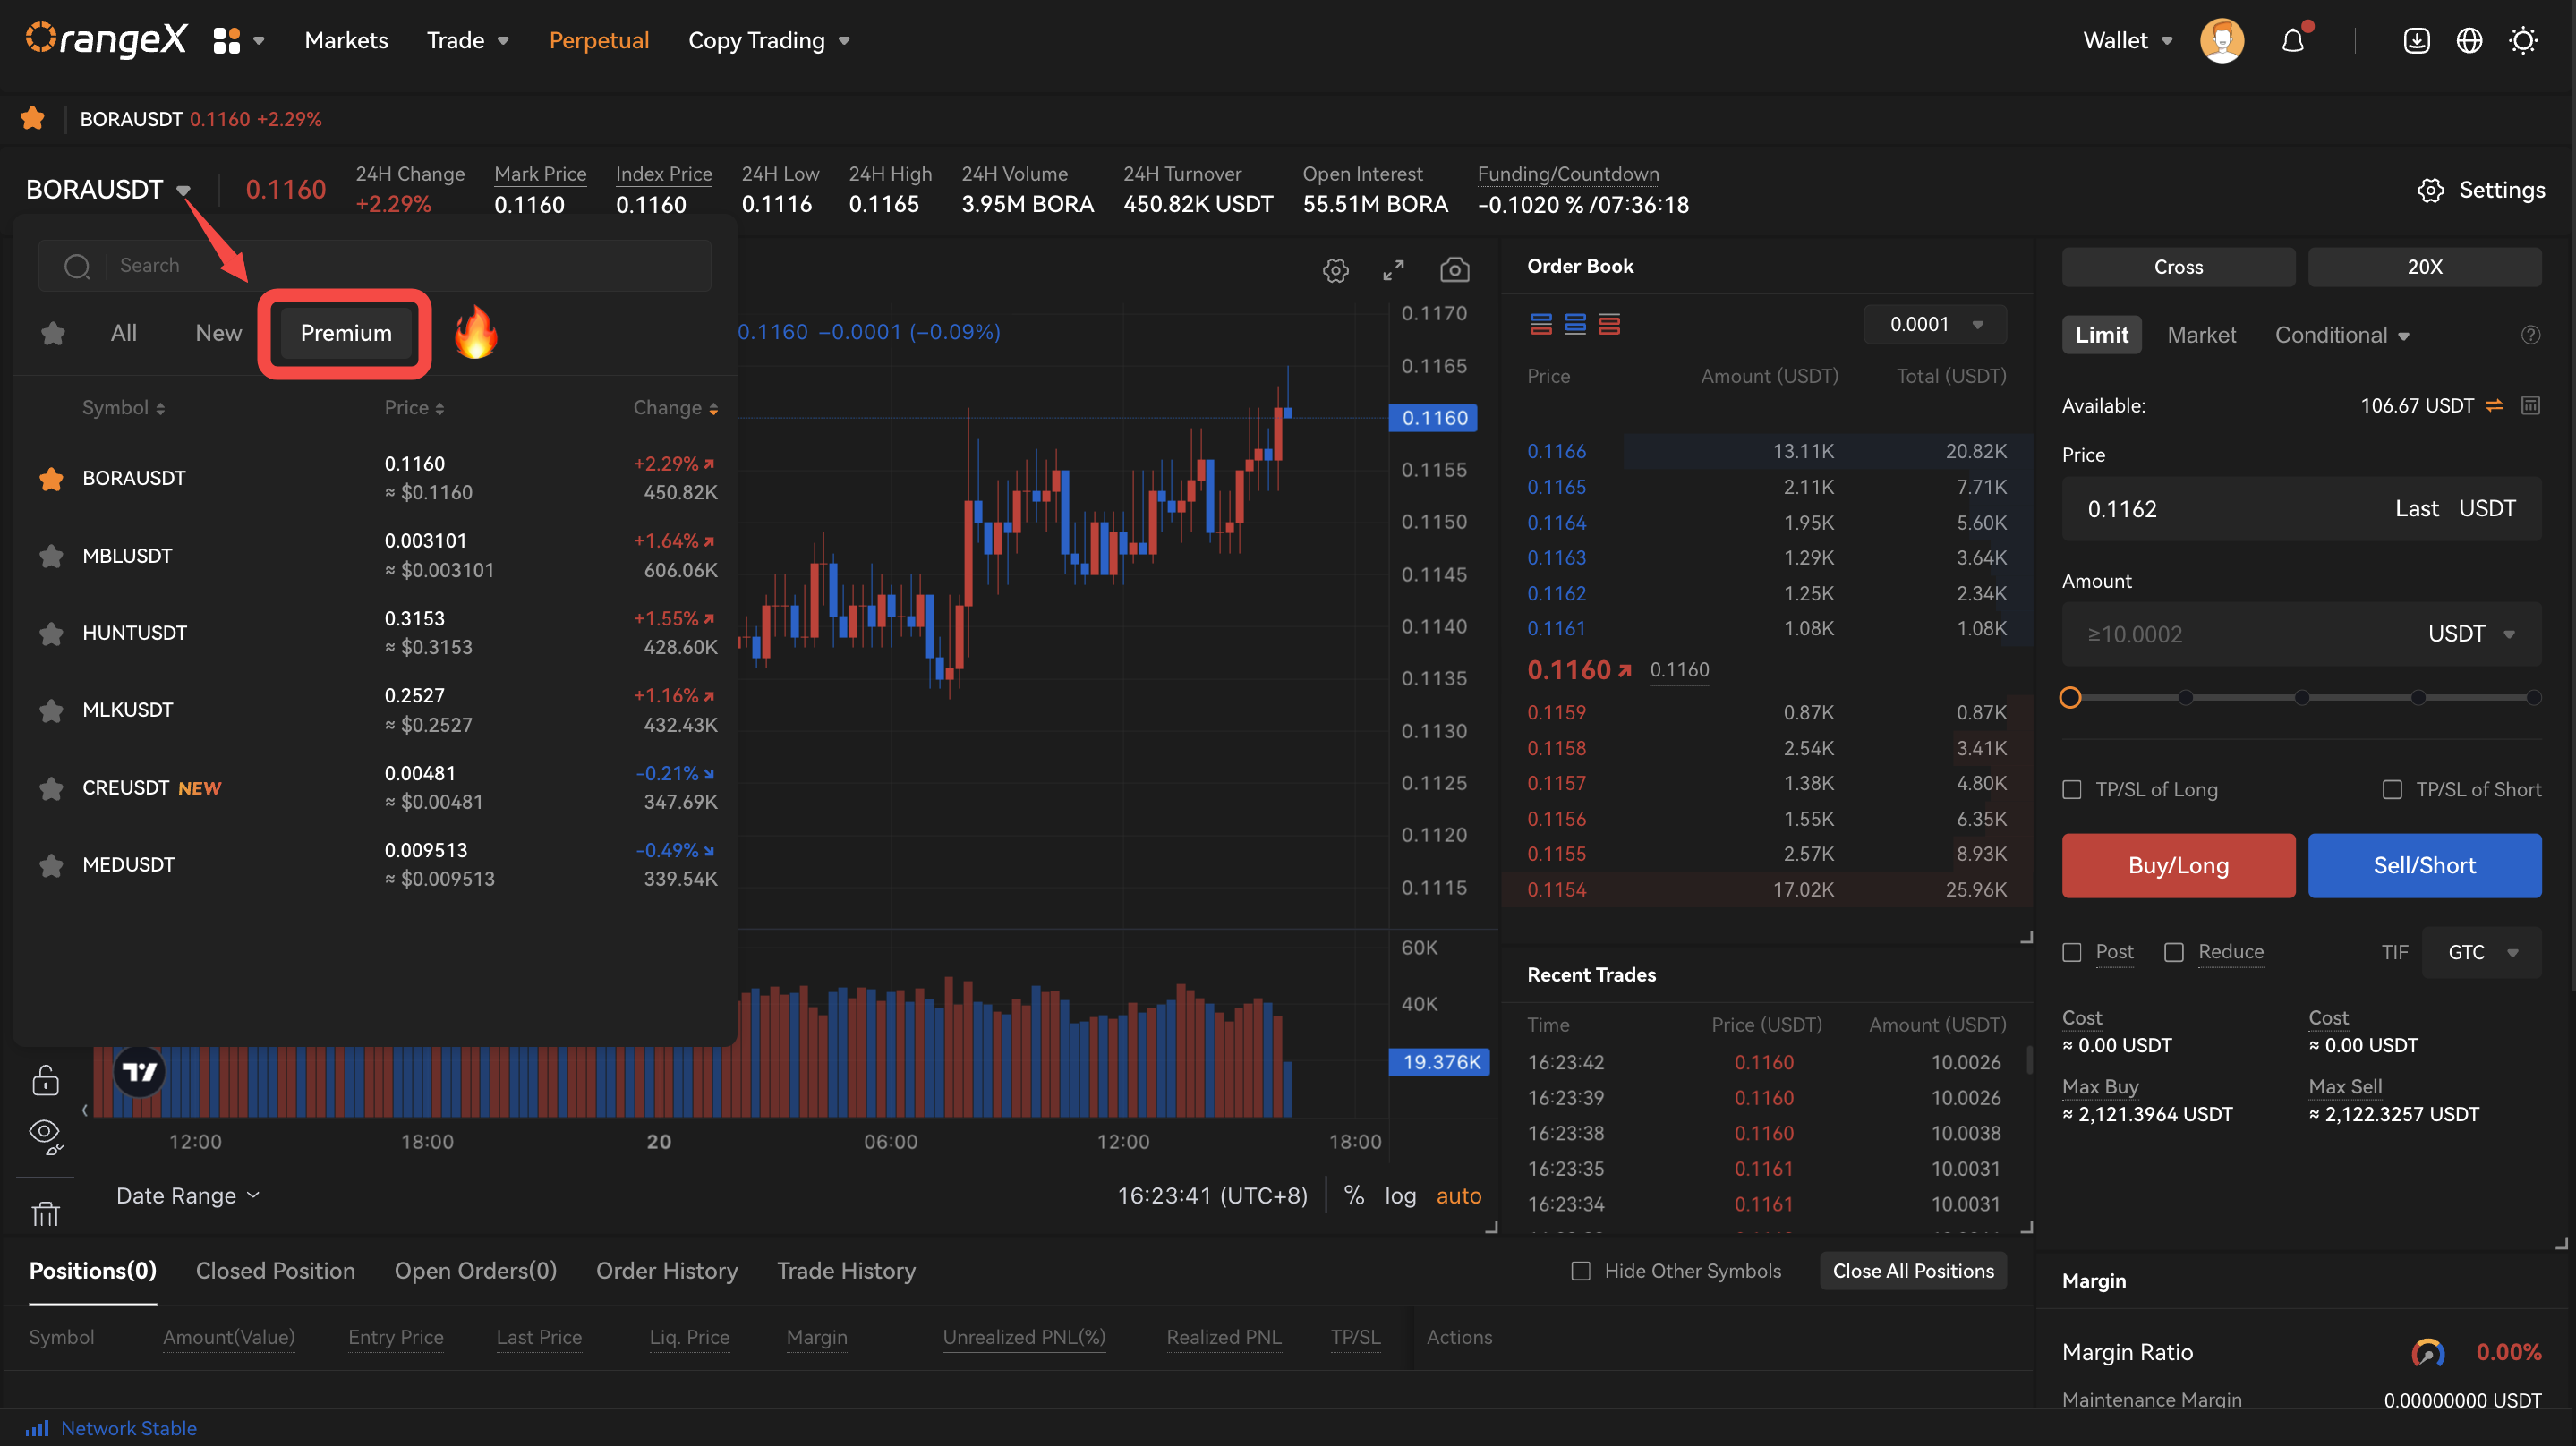Check the Reduce option
This screenshot has height=1446, width=2576.
(x=2174, y=952)
